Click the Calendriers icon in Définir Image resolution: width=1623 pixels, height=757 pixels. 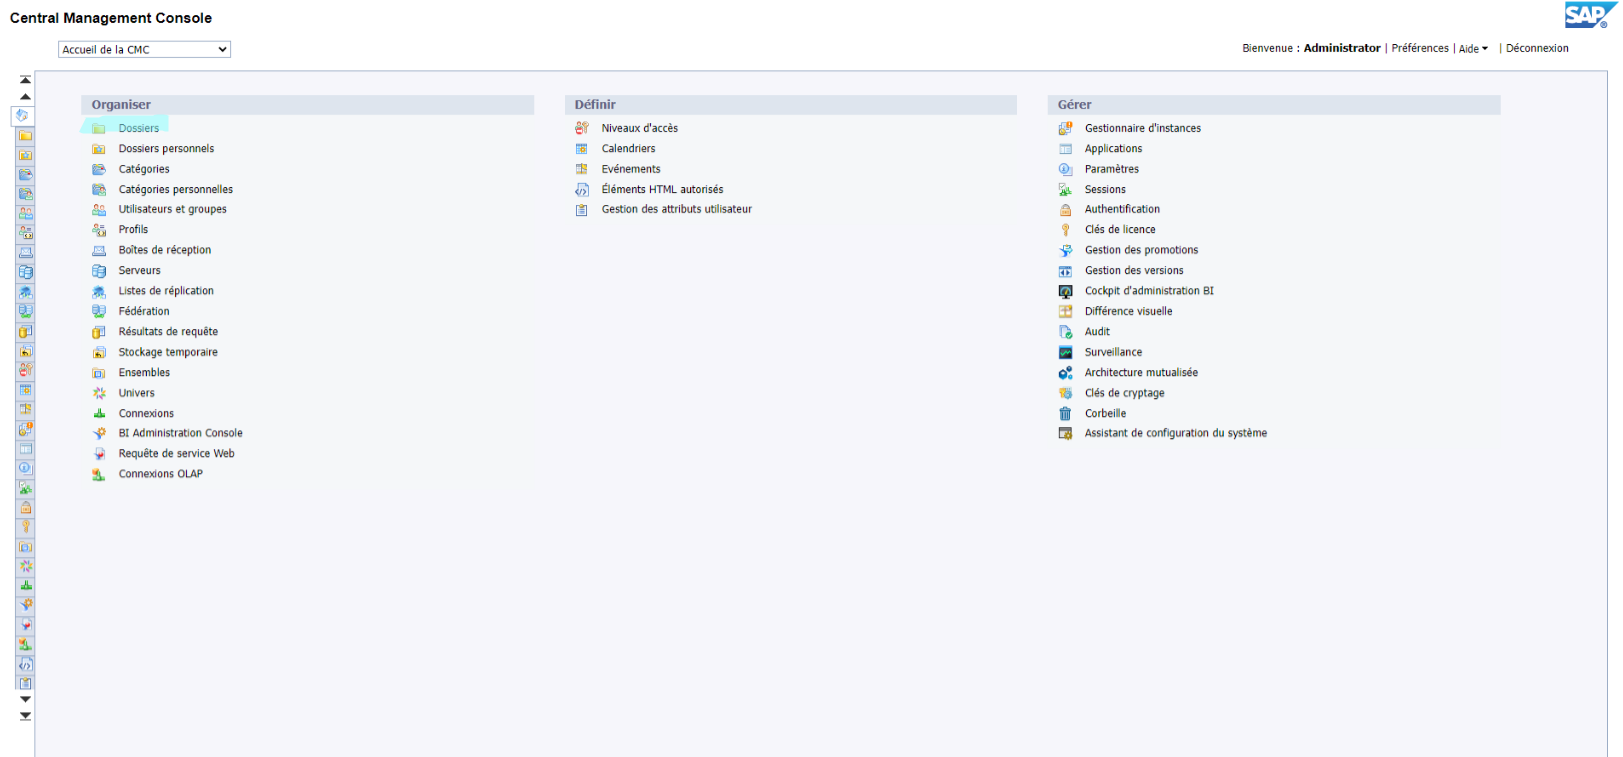click(x=581, y=149)
